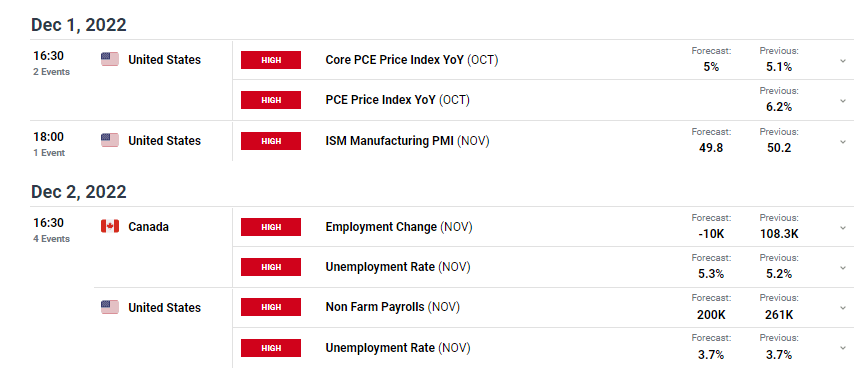Click the Dec 2, 2022 date heading

pyautogui.click(x=78, y=192)
